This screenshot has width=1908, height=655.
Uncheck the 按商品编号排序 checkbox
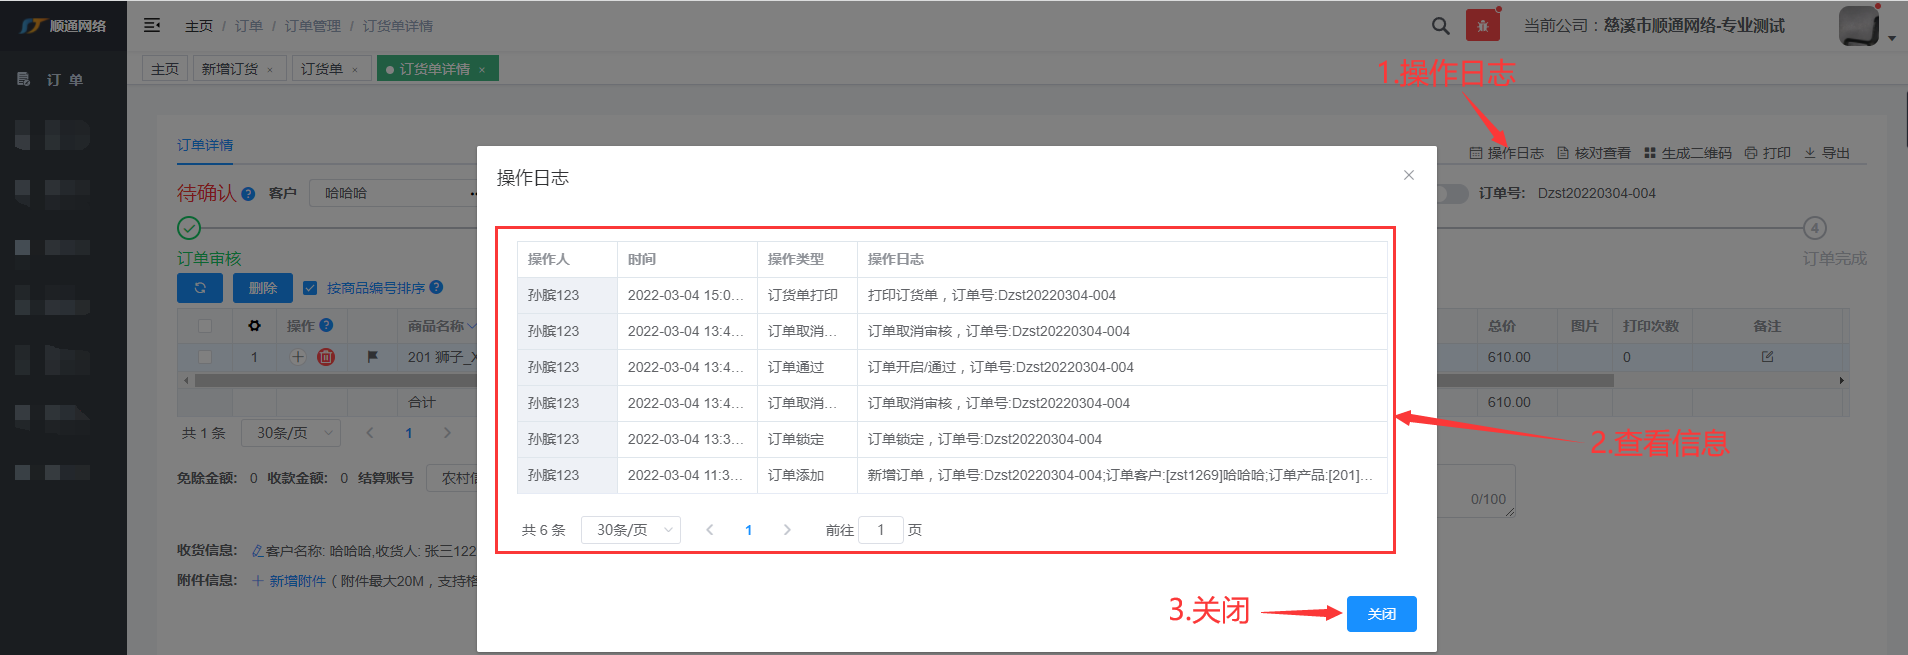click(x=310, y=288)
